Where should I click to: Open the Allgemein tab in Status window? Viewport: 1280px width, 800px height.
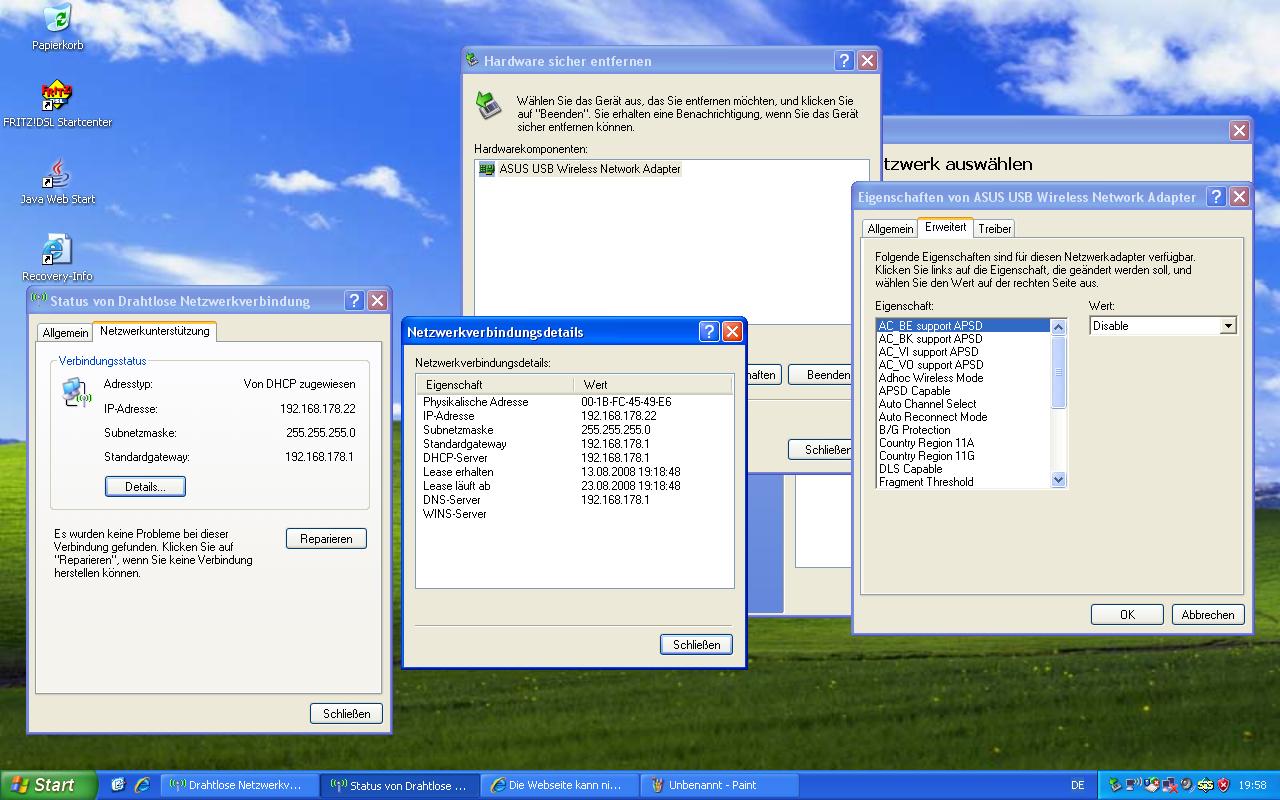pyautogui.click(x=65, y=332)
